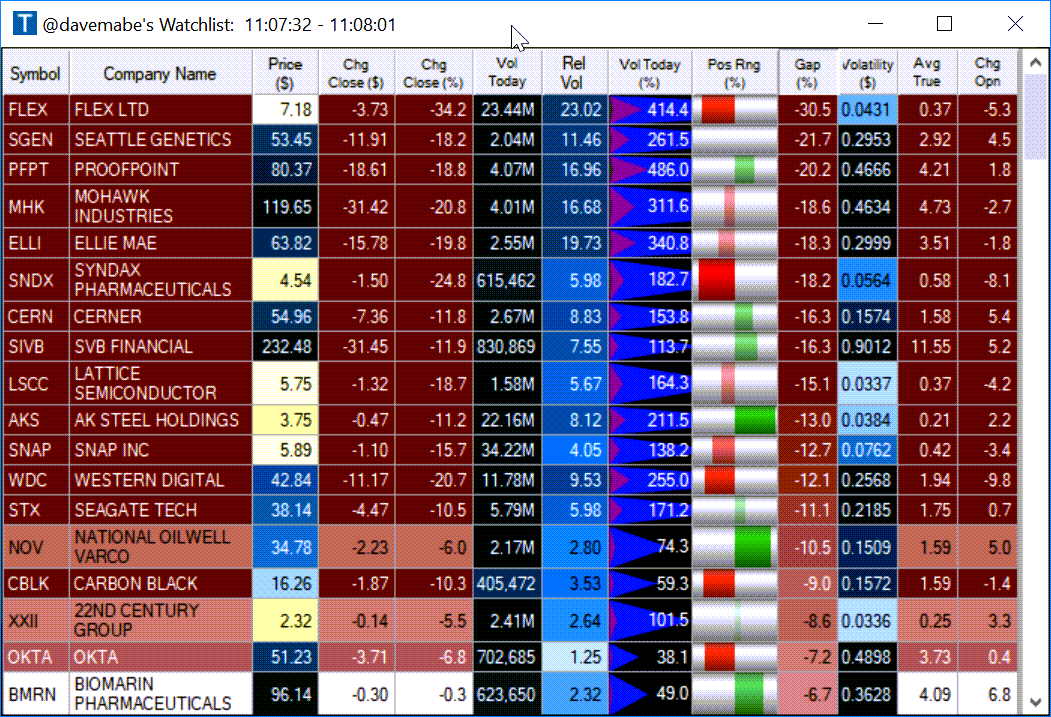Select the SGEN symbol cell

pos(36,139)
